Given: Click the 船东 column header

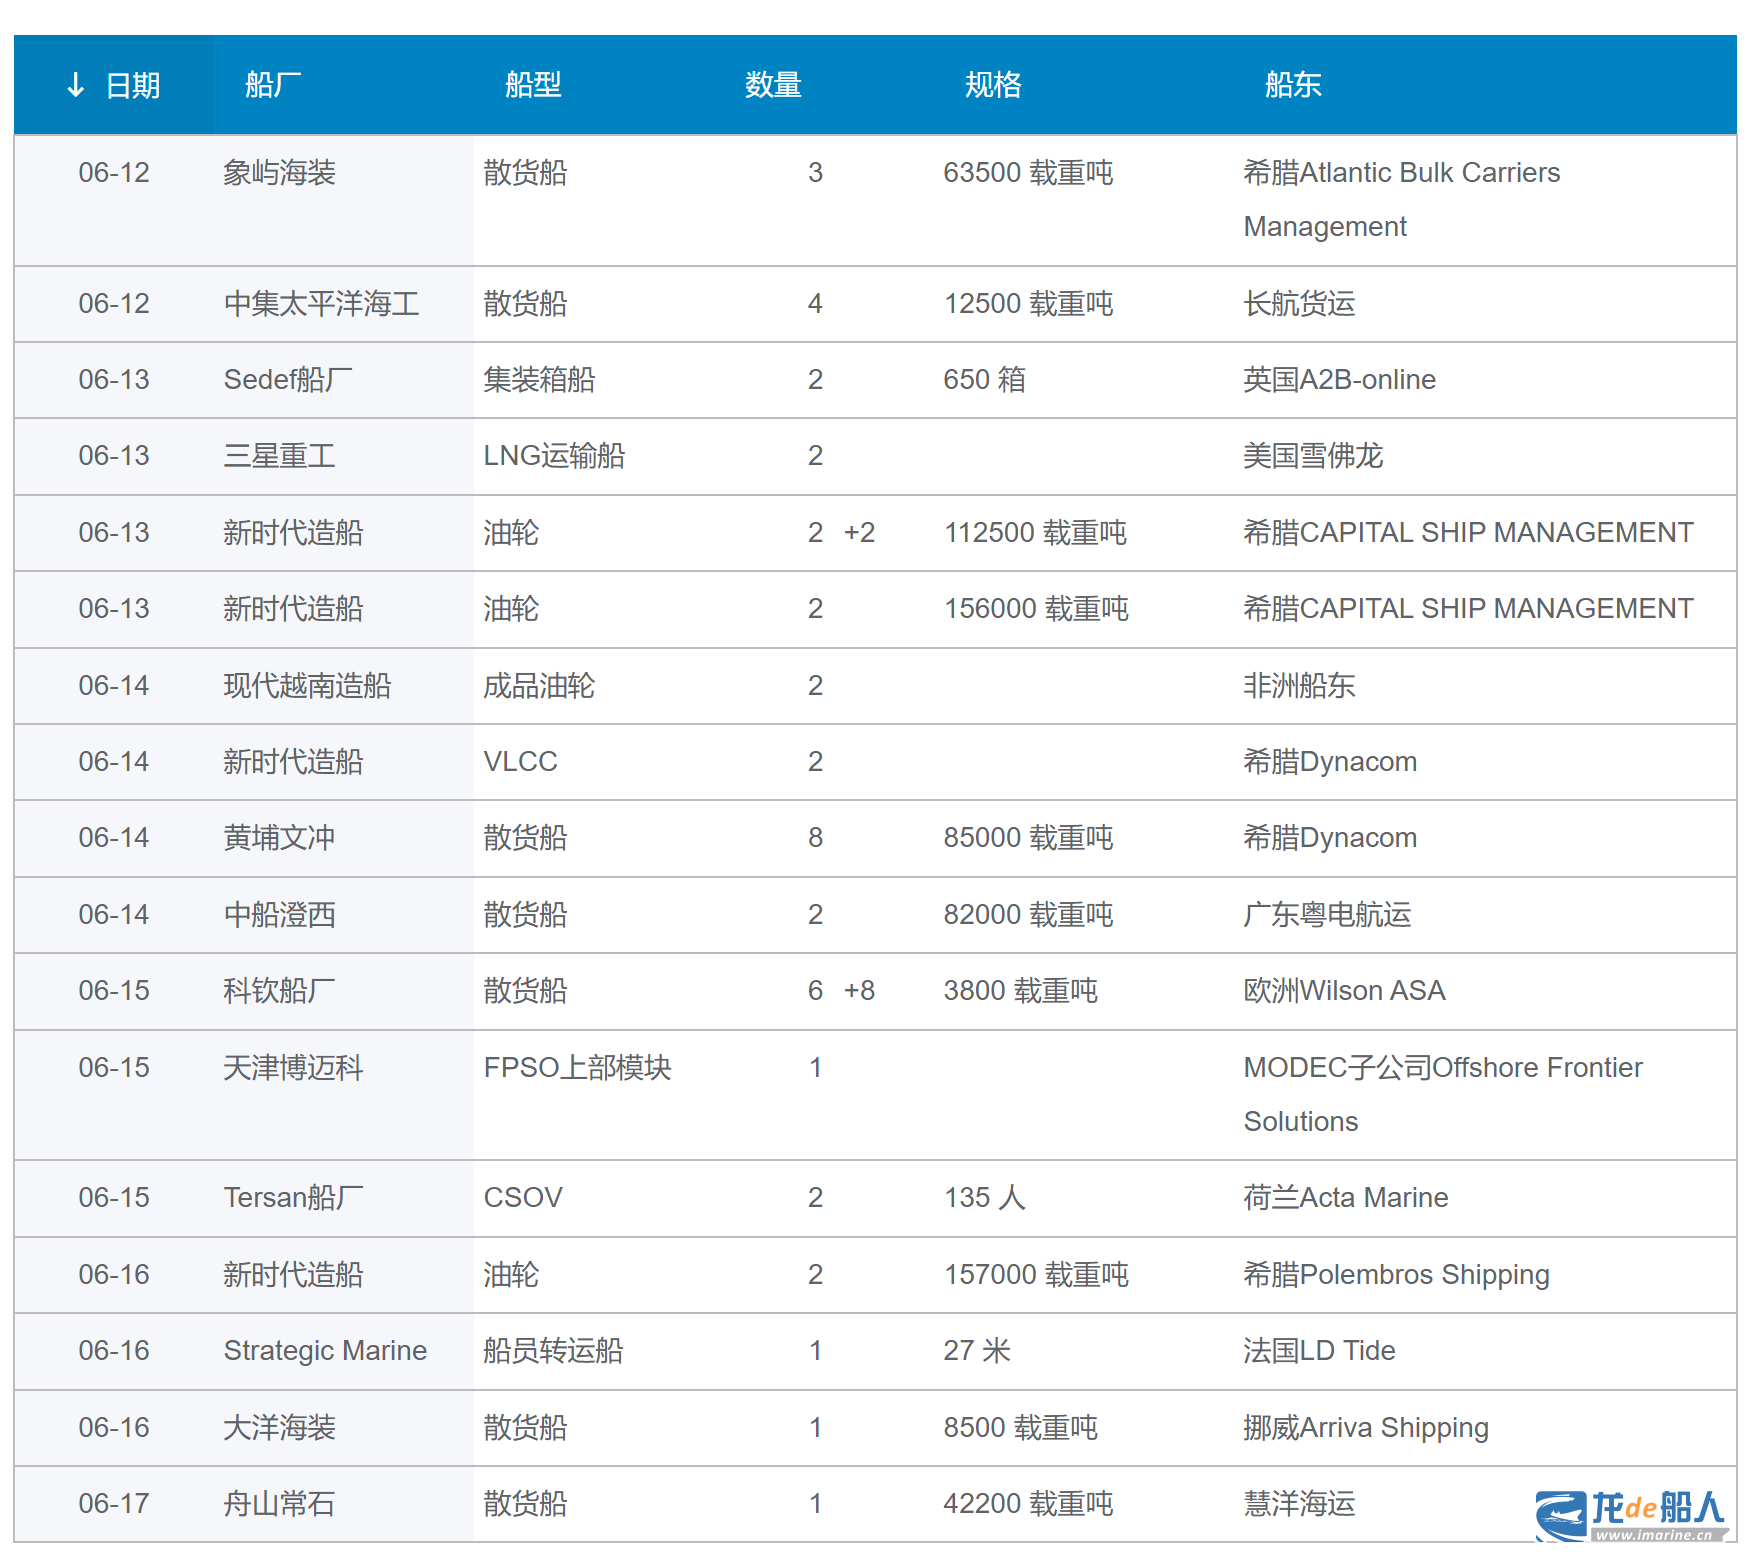Looking at the screenshot, I should [x=1293, y=85].
